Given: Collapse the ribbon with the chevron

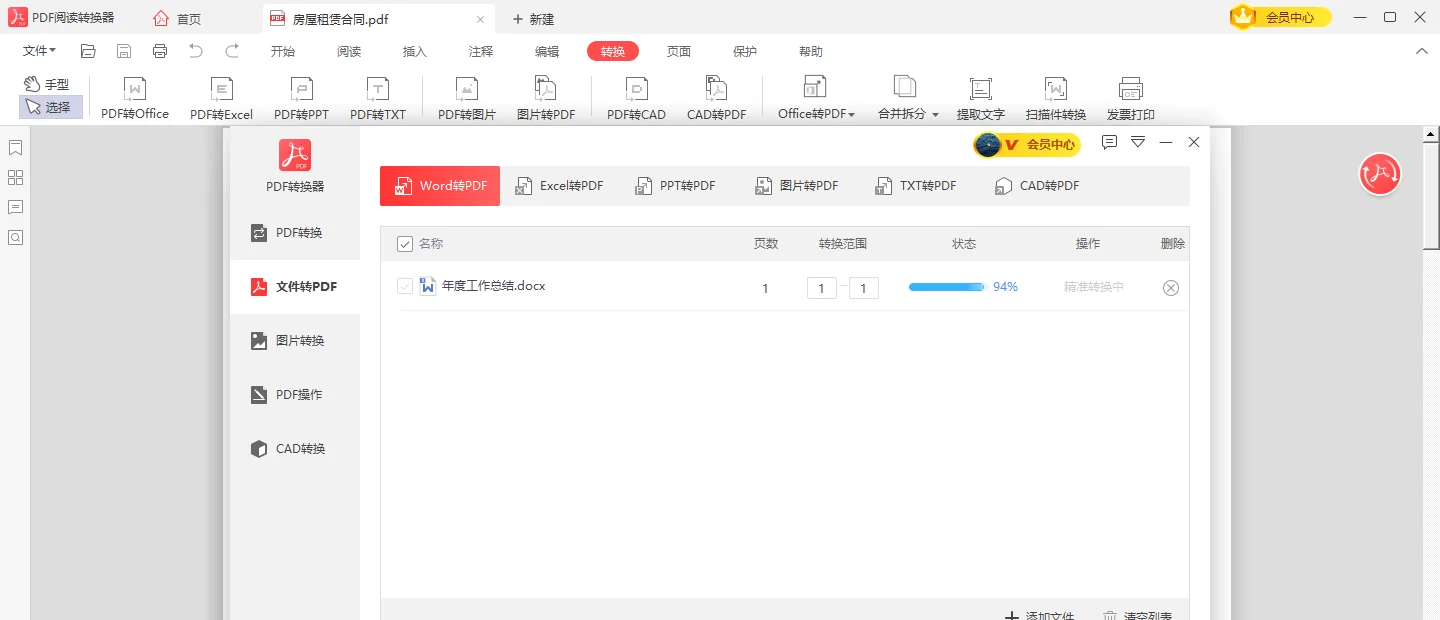Looking at the screenshot, I should point(1421,51).
